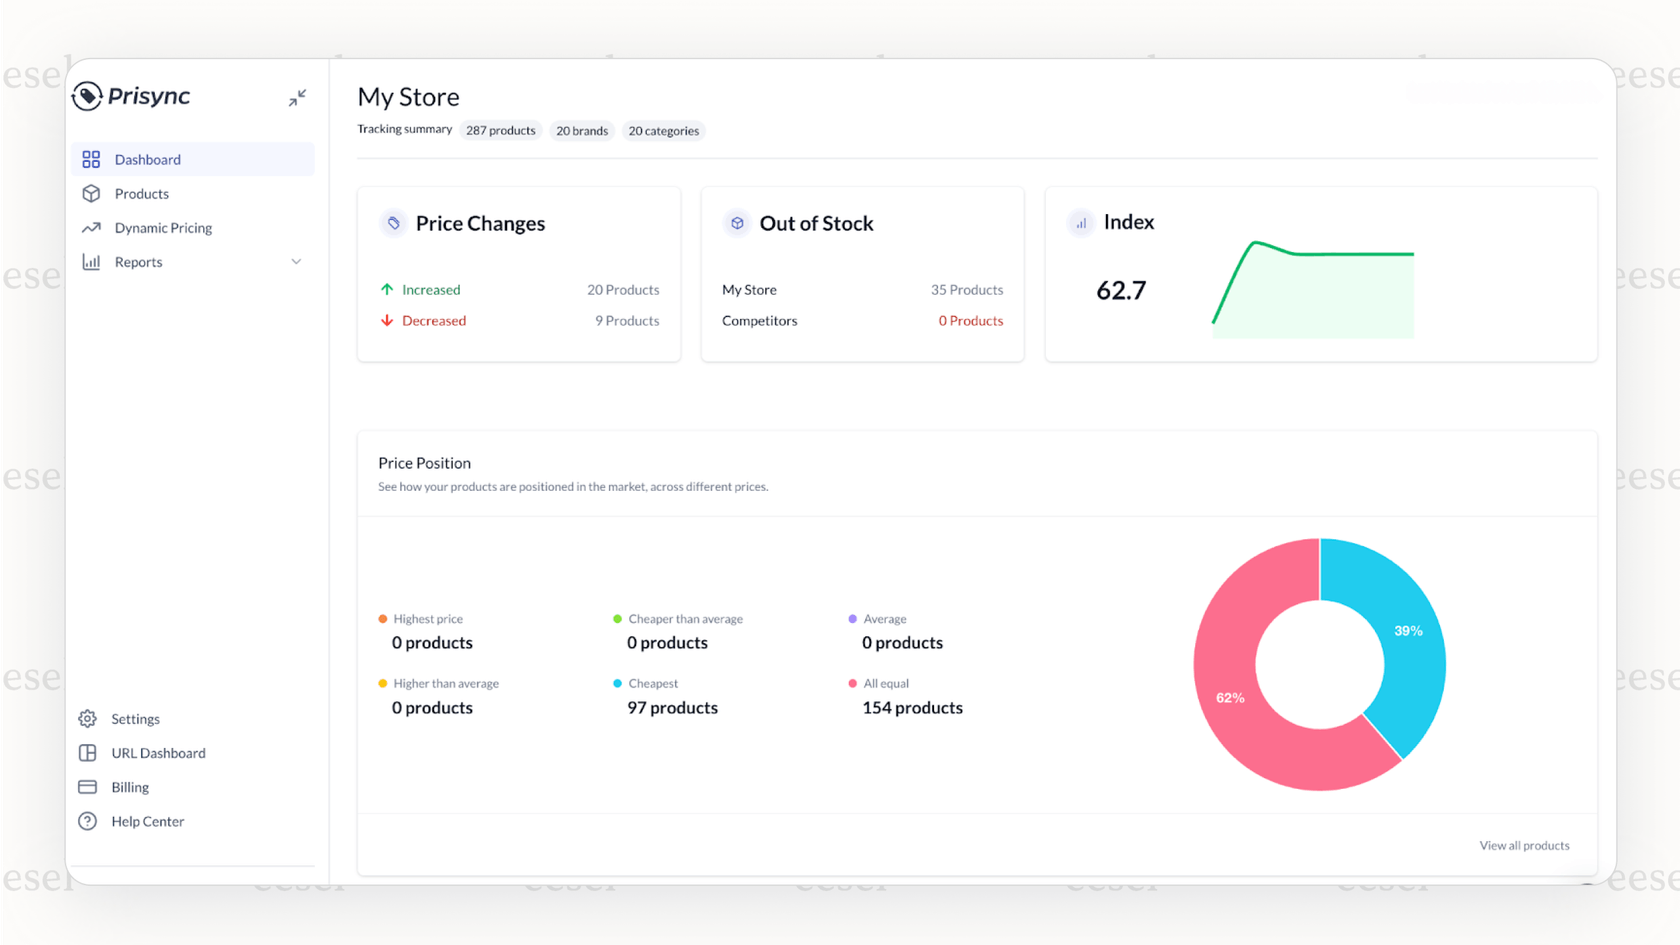Screen dimensions: 1680x945
Task: Select the 287 products summary pill
Action: (500, 130)
